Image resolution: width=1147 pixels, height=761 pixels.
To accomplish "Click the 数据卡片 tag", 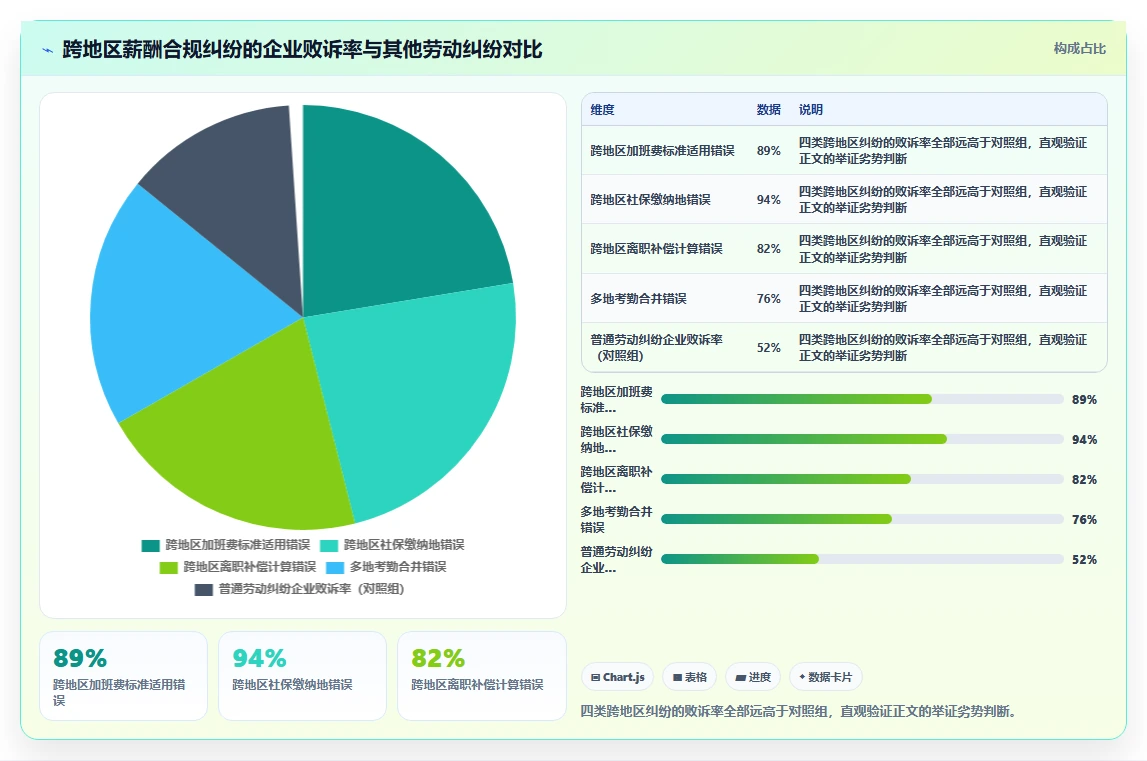I will [826, 678].
